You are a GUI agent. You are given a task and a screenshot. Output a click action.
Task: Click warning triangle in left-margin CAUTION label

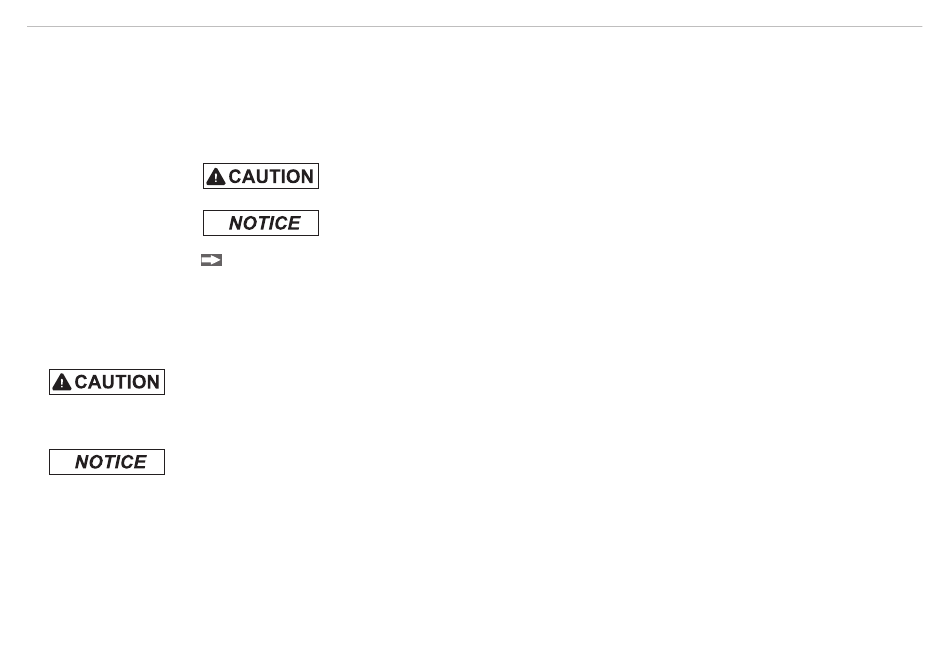pos(62,382)
